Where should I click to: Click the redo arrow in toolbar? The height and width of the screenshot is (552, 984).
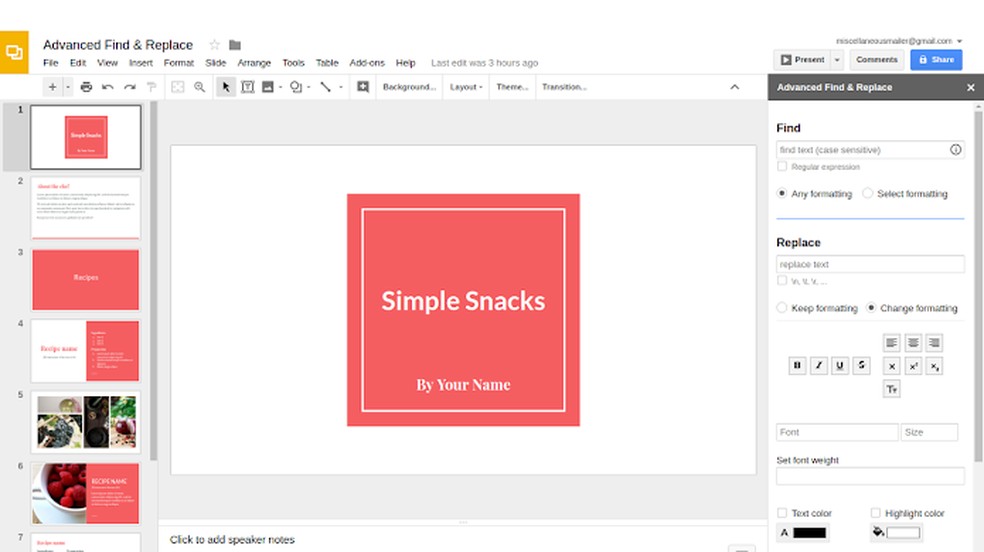[x=130, y=87]
